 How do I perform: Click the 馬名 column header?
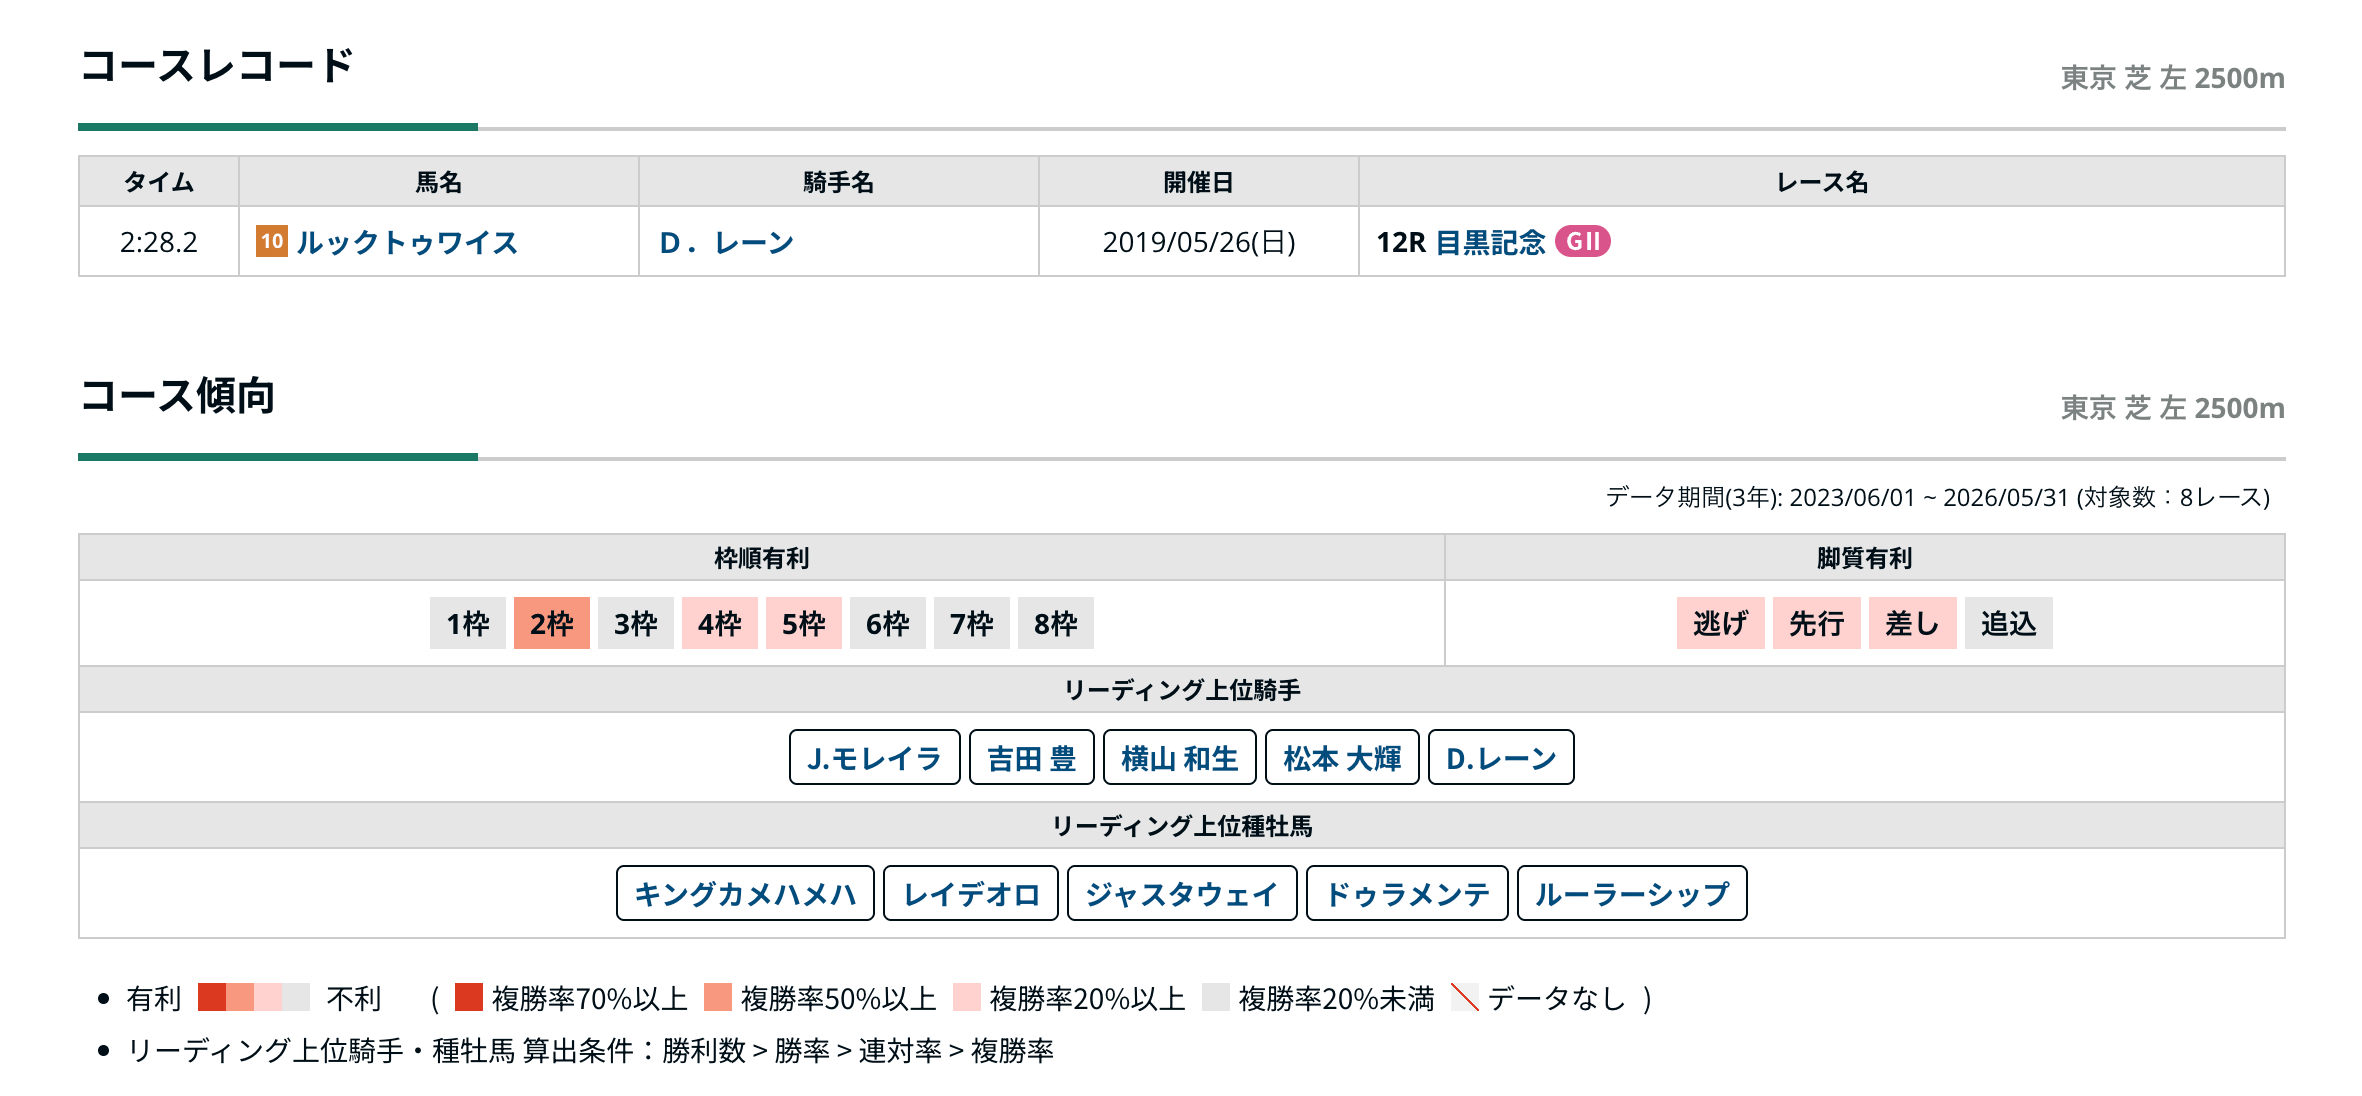(x=439, y=182)
